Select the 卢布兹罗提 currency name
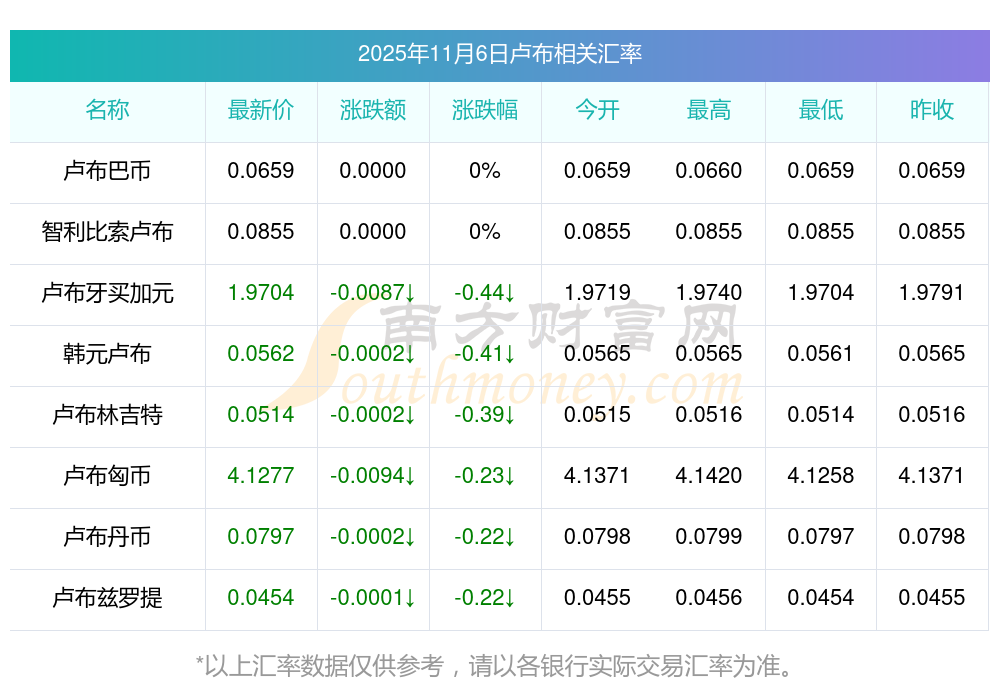 (107, 598)
